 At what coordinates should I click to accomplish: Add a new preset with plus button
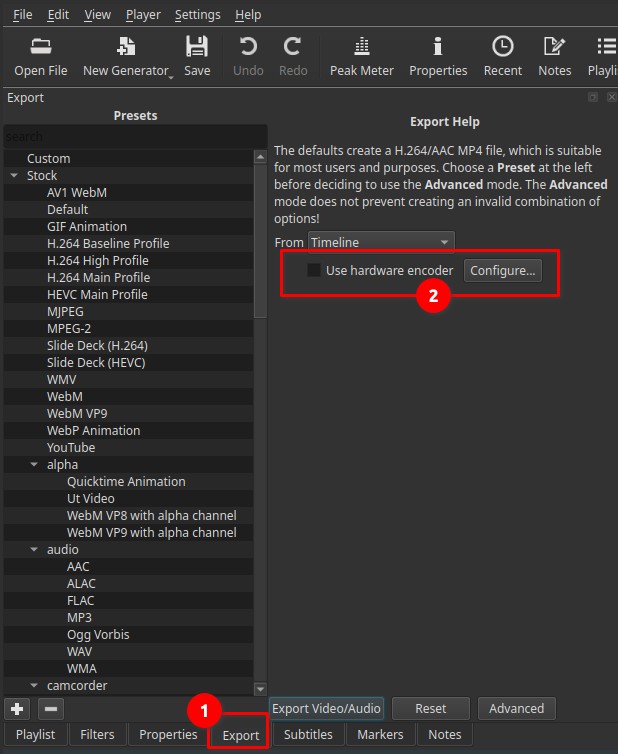tap(17, 708)
